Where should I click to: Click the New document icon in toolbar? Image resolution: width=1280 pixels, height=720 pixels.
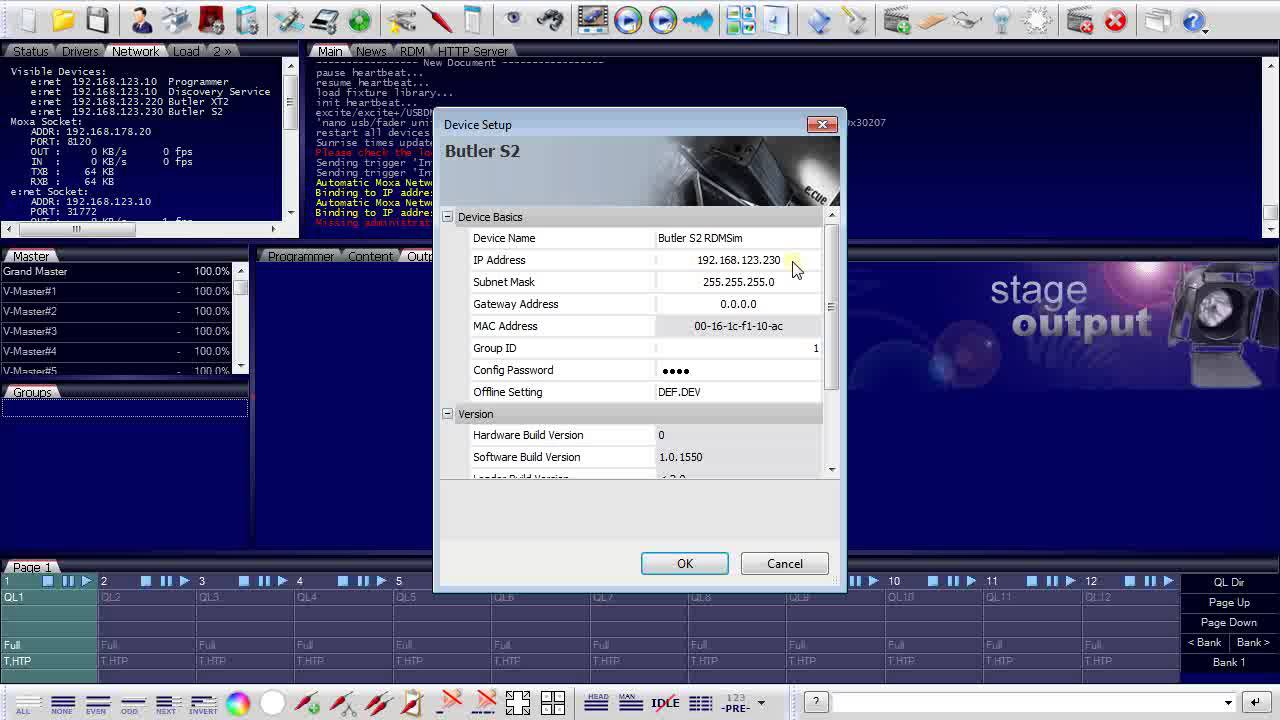(x=27, y=19)
